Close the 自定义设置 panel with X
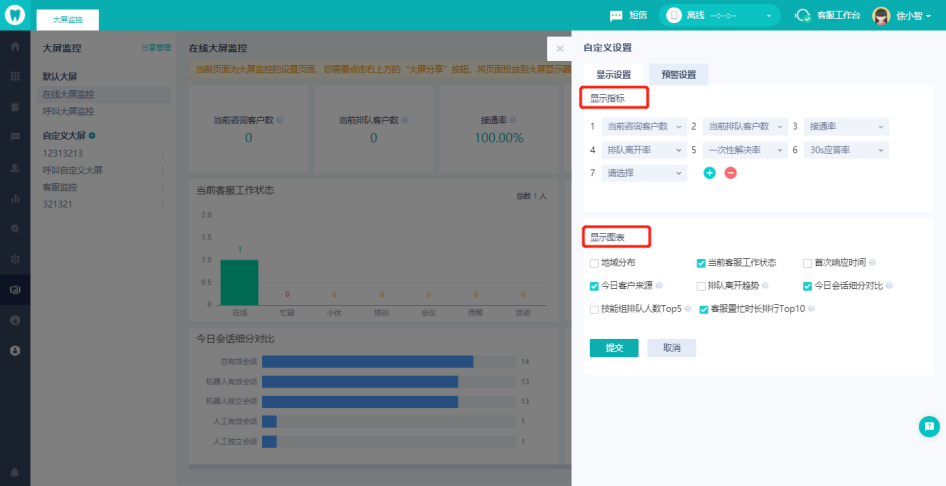The image size is (946, 486). (x=560, y=48)
